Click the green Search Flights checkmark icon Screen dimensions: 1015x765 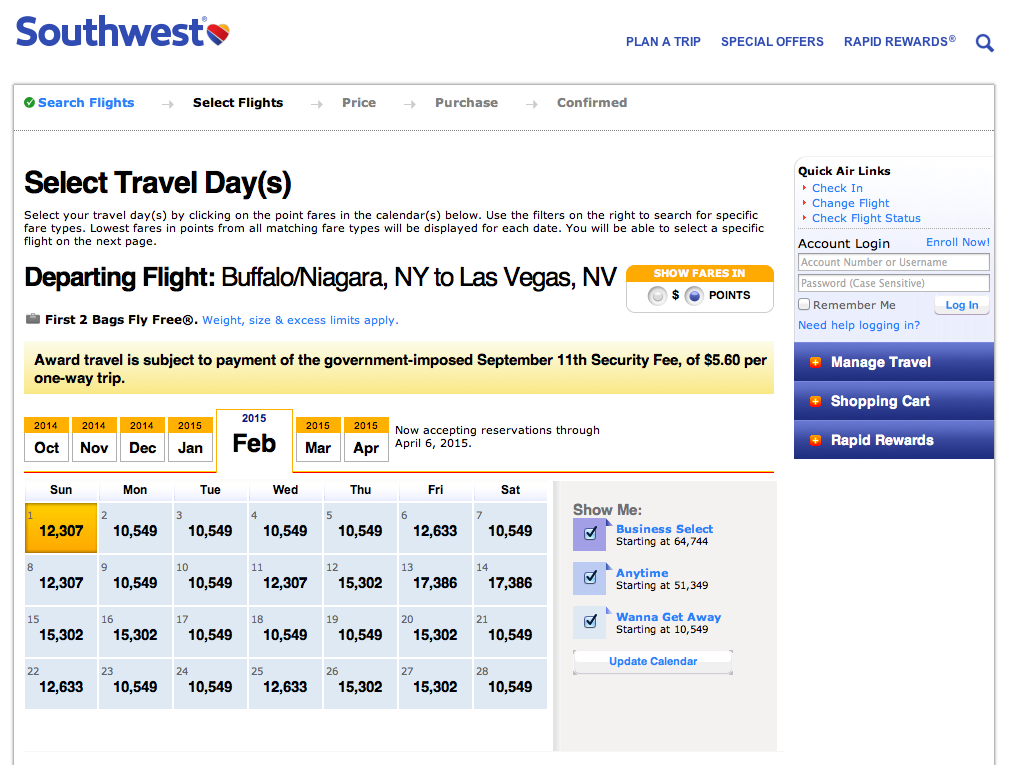pyautogui.click(x=30, y=102)
